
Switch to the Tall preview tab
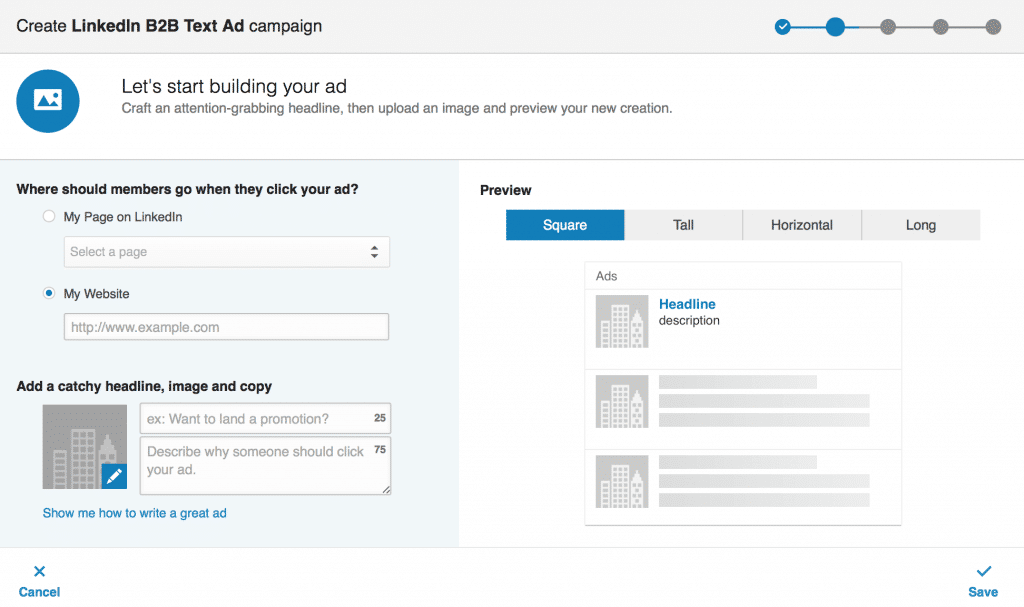683,225
